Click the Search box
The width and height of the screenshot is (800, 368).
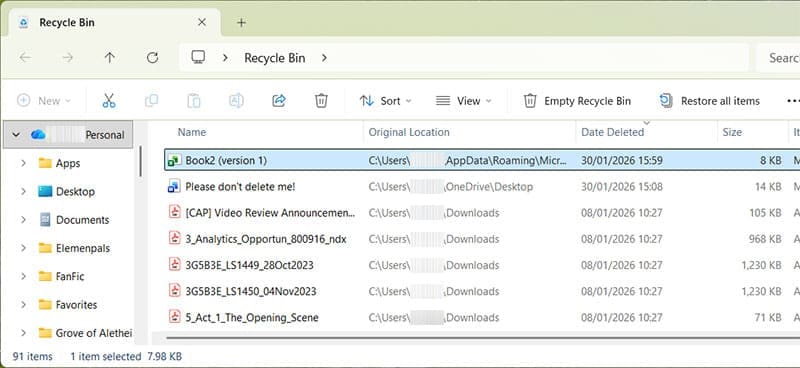click(x=778, y=58)
